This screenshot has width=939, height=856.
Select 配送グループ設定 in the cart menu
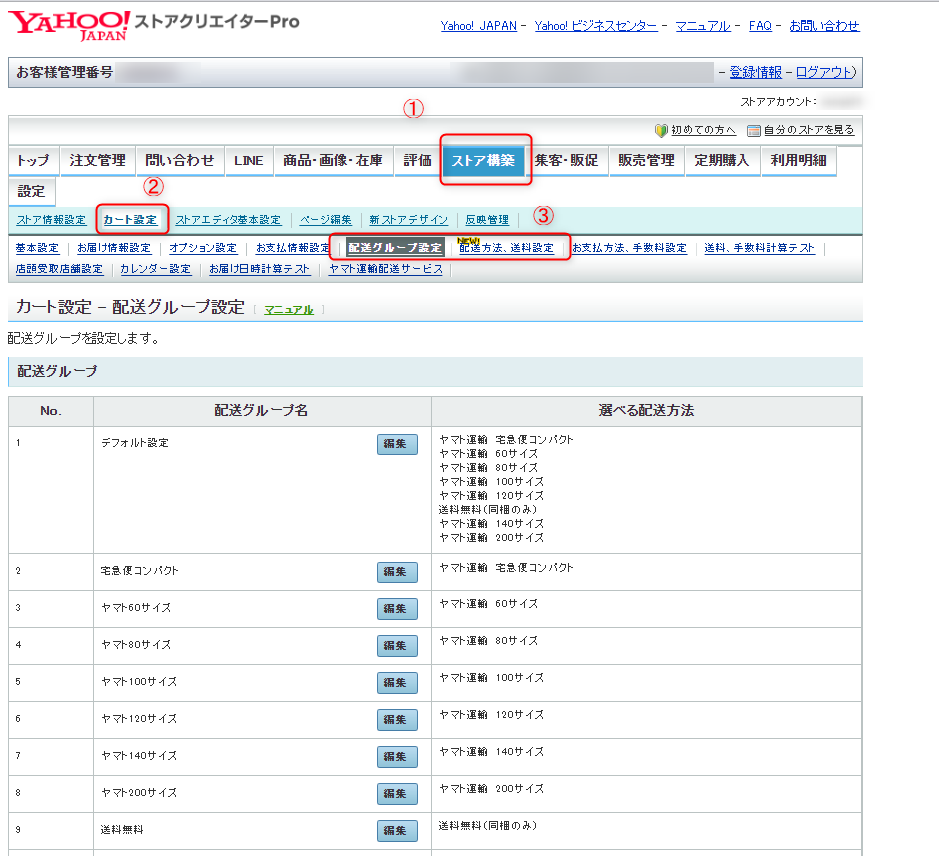(395, 248)
